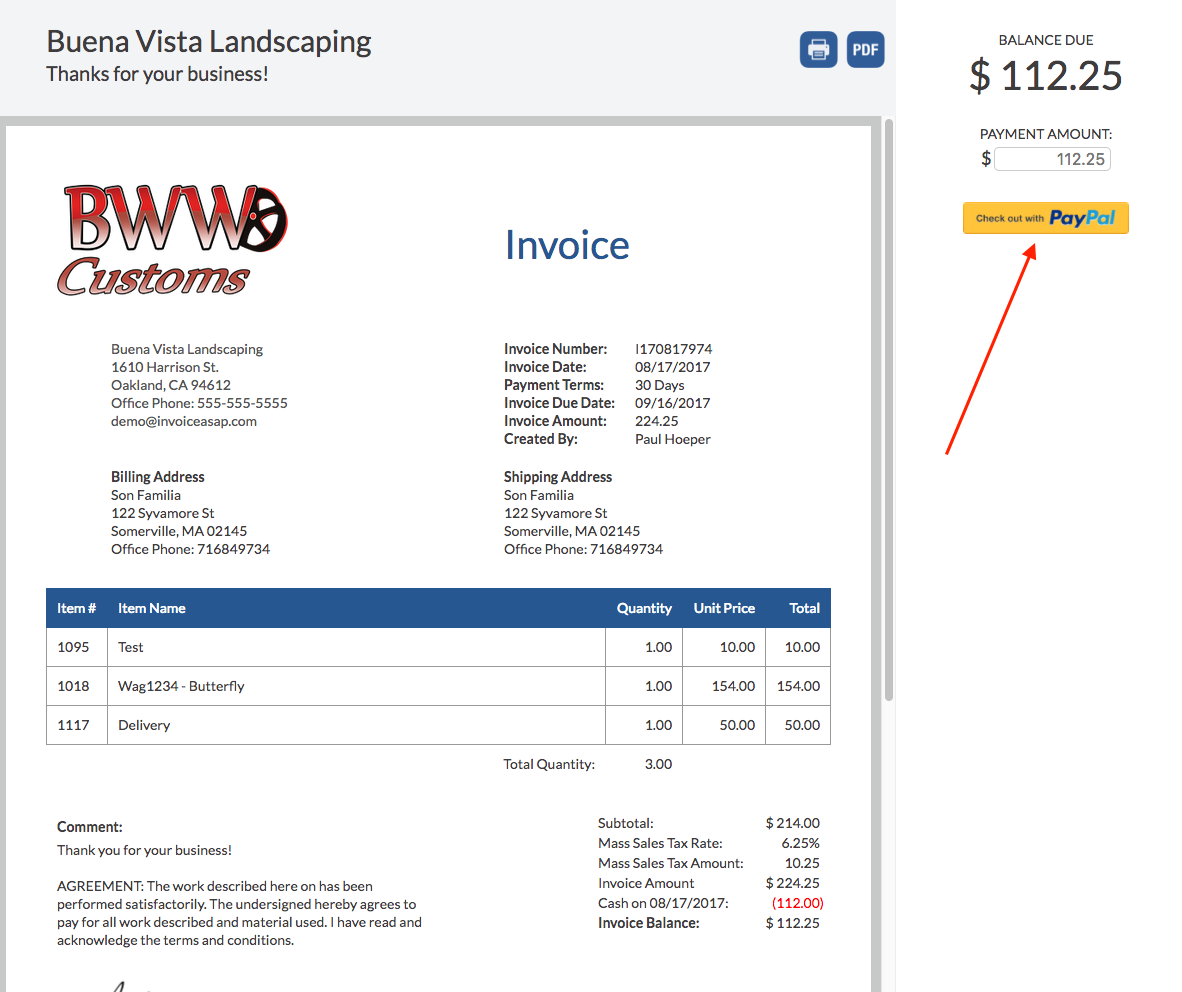The width and height of the screenshot is (1182, 992).
Task: Click the demo@invoiceasap.com email address
Action: tap(184, 421)
